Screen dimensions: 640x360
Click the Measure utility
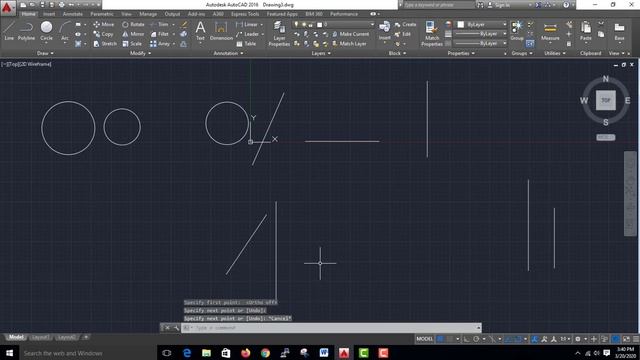pos(550,31)
